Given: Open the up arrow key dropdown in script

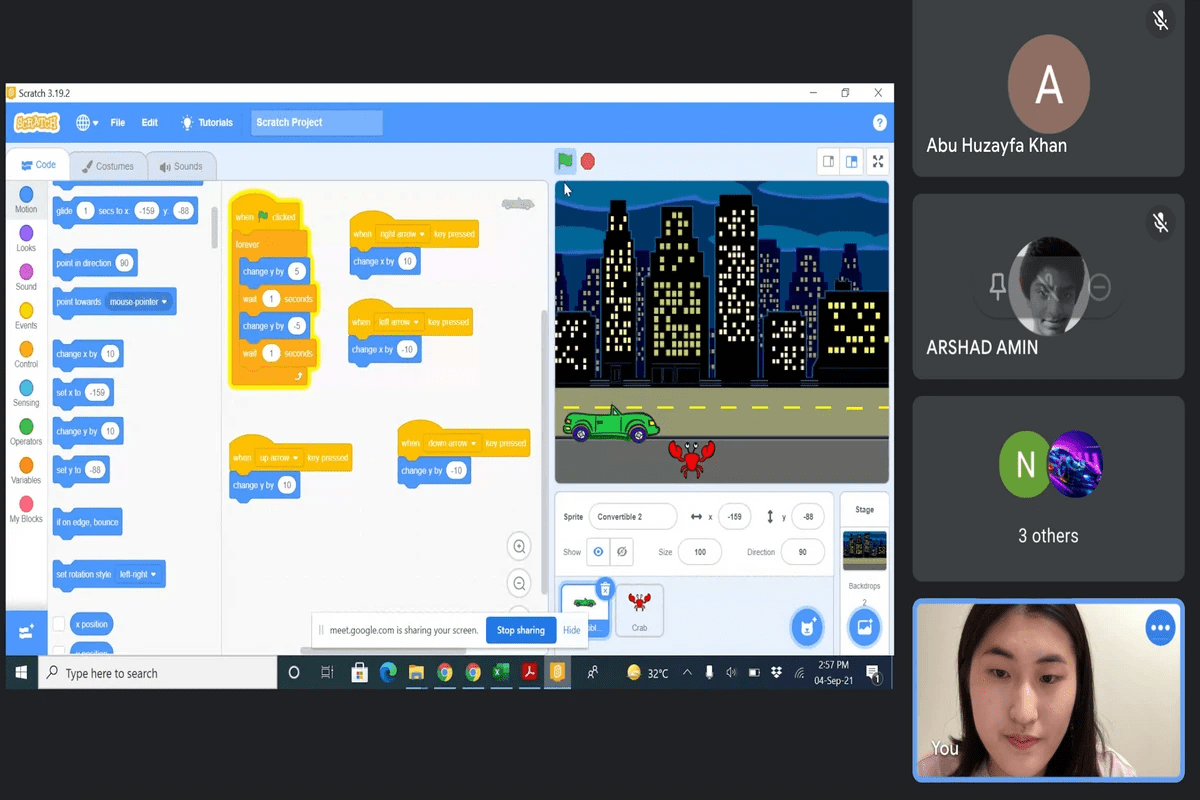Looking at the screenshot, I should point(279,458).
